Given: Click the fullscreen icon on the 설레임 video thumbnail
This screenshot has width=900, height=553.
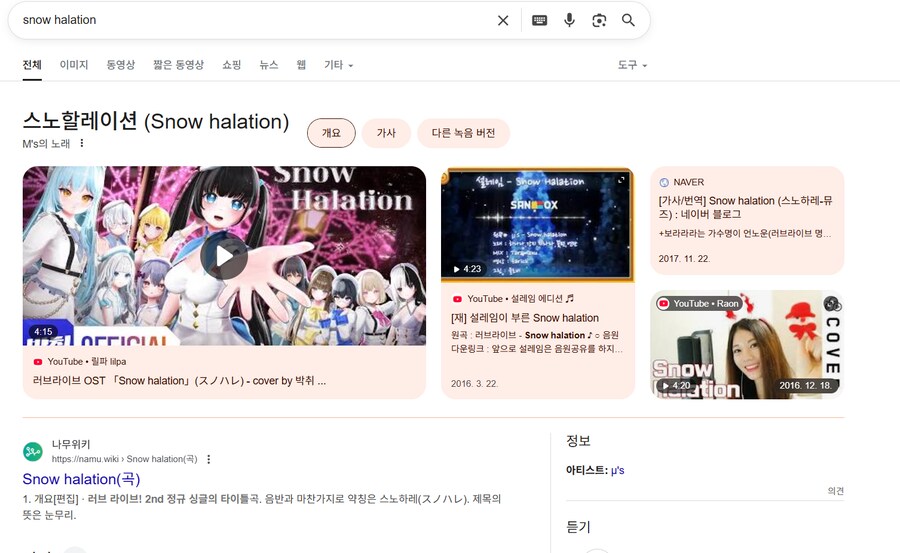Looking at the screenshot, I should point(621,180).
